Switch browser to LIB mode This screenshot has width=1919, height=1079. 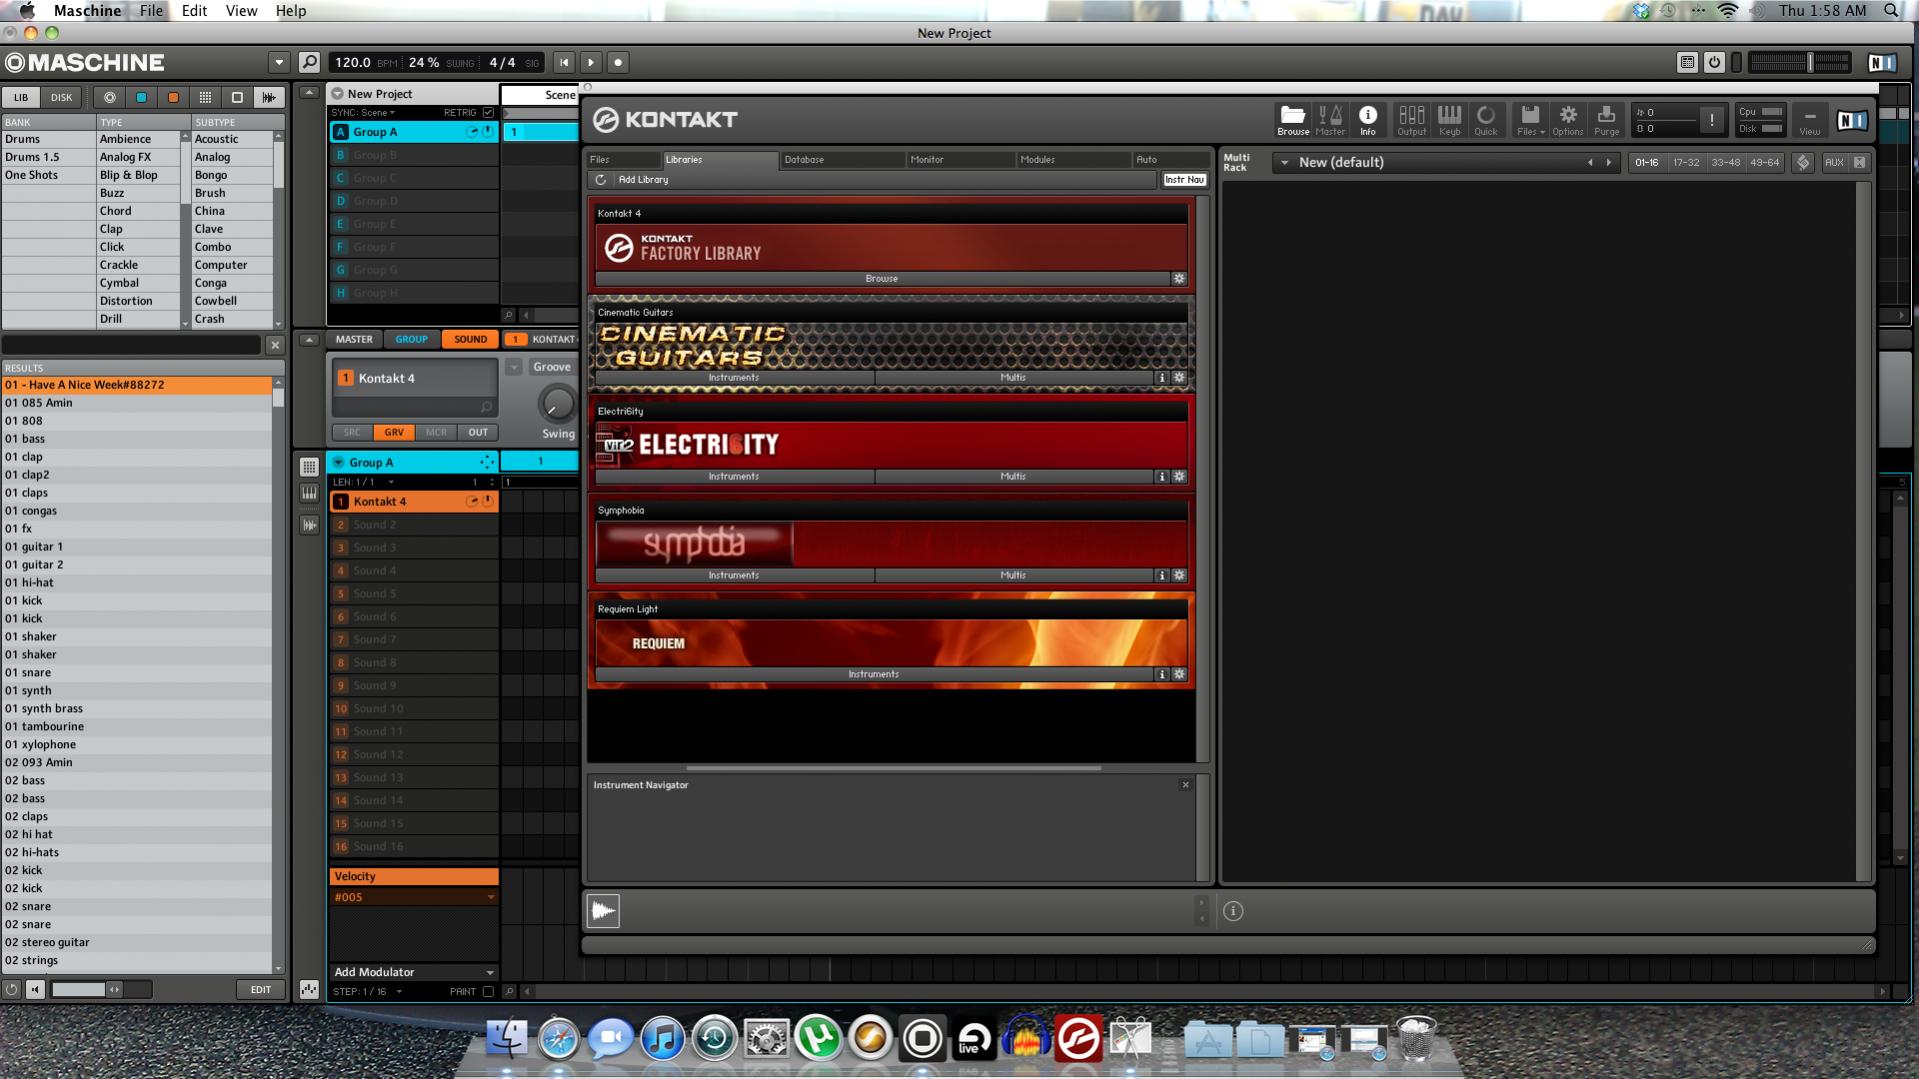point(21,97)
